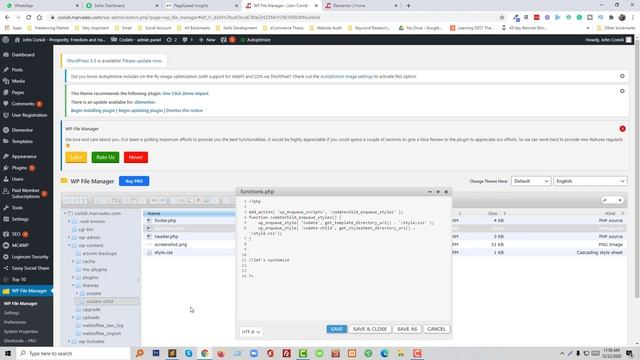Image resolution: width=640 pixels, height=360 pixels.
Task: Open Appearance in the sidebar
Action: tap(24, 156)
